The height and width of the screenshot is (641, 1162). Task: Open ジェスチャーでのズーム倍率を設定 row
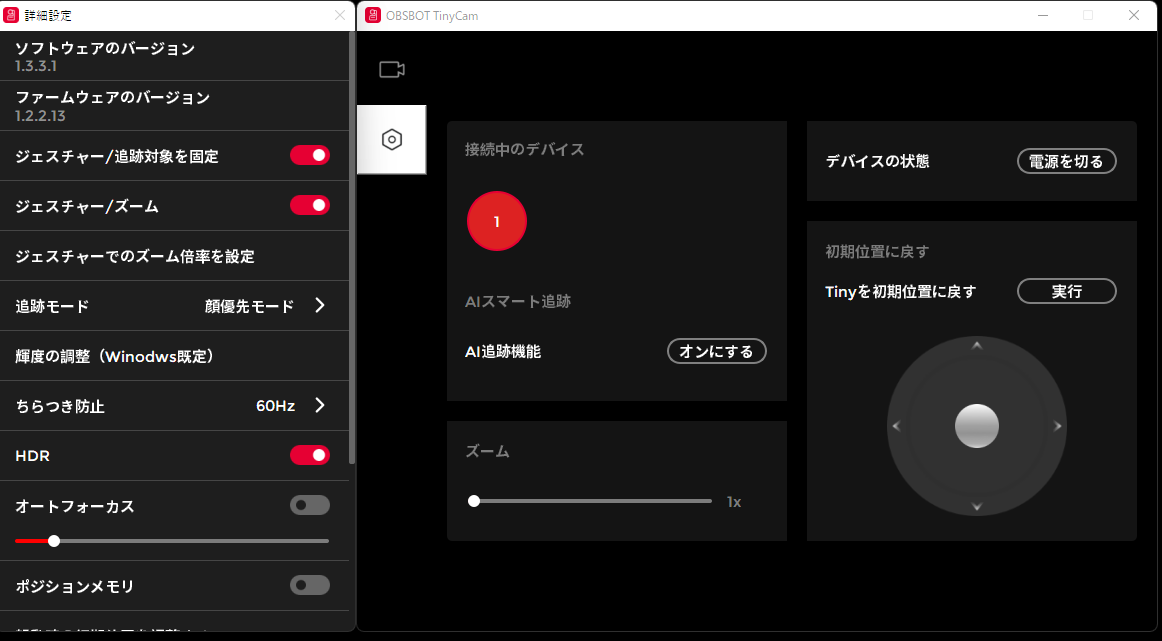tap(174, 256)
